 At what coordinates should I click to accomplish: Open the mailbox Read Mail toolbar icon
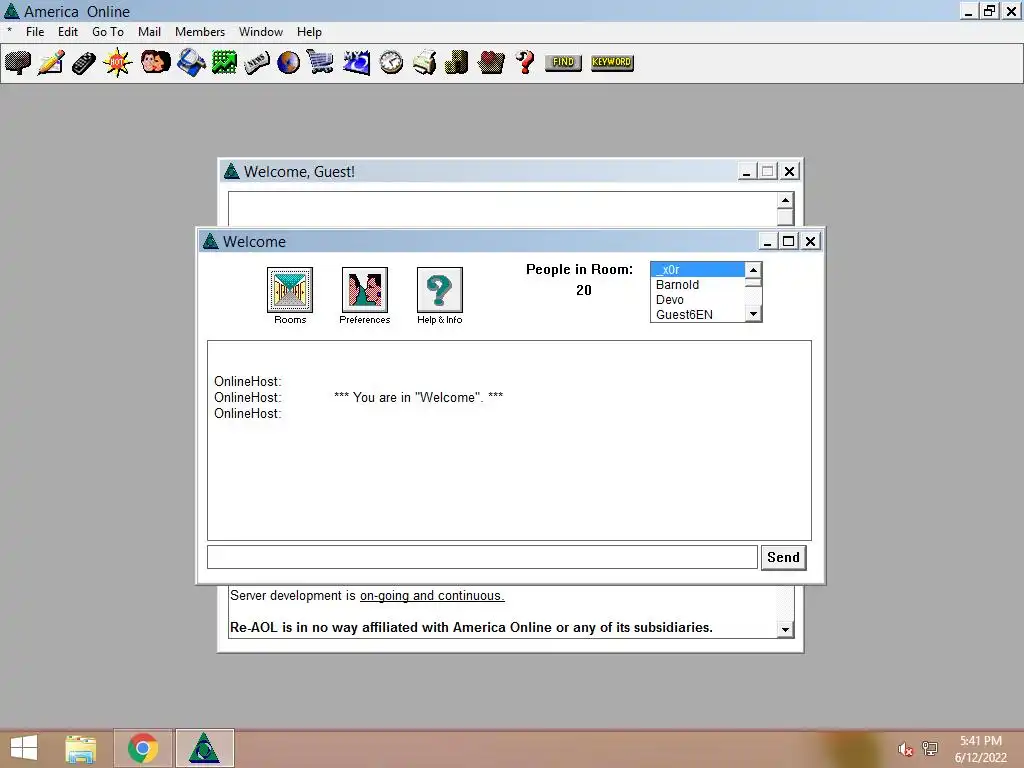tap(18, 63)
